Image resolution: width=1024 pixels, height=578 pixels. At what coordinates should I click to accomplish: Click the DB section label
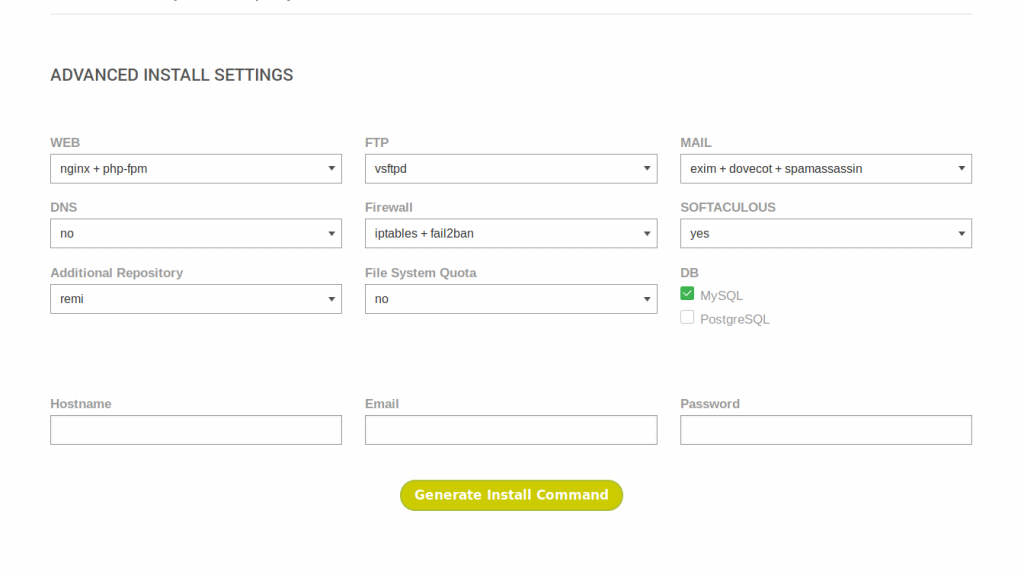(x=689, y=273)
